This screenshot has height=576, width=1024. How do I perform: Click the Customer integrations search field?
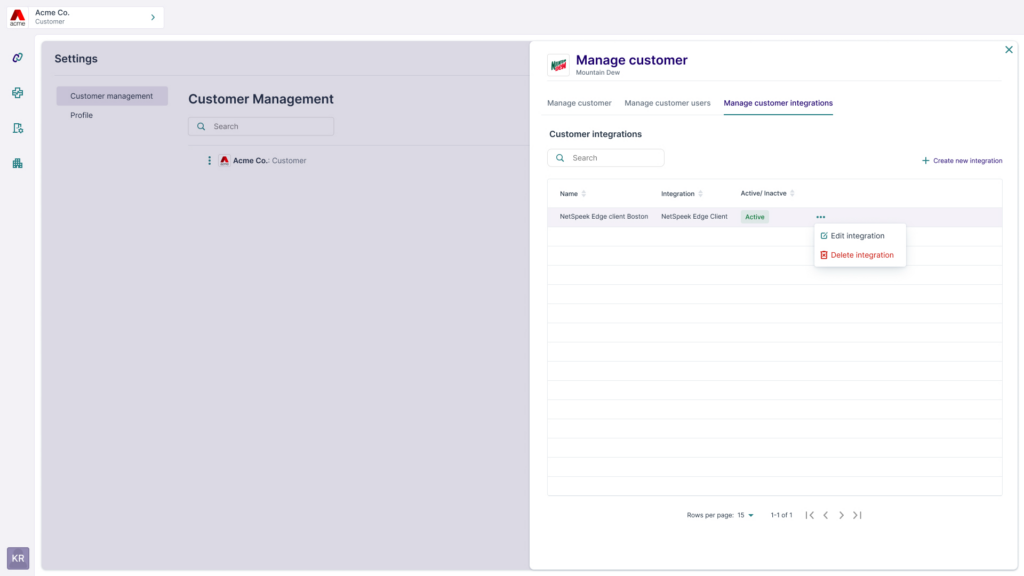pyautogui.click(x=612, y=158)
